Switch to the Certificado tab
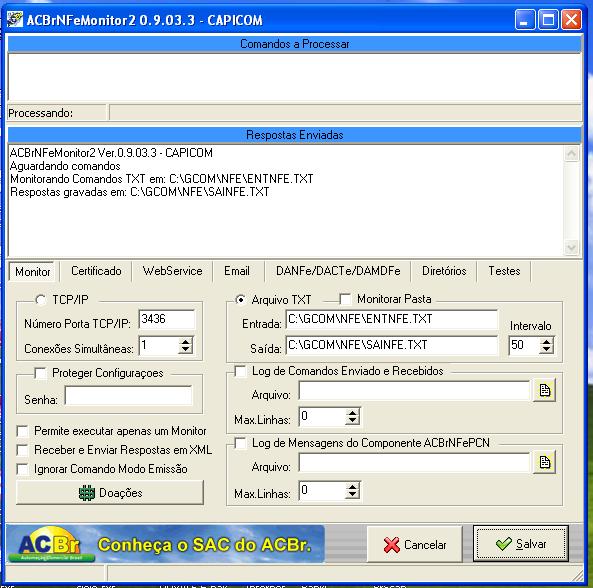The width and height of the screenshot is (593, 588). point(96,271)
